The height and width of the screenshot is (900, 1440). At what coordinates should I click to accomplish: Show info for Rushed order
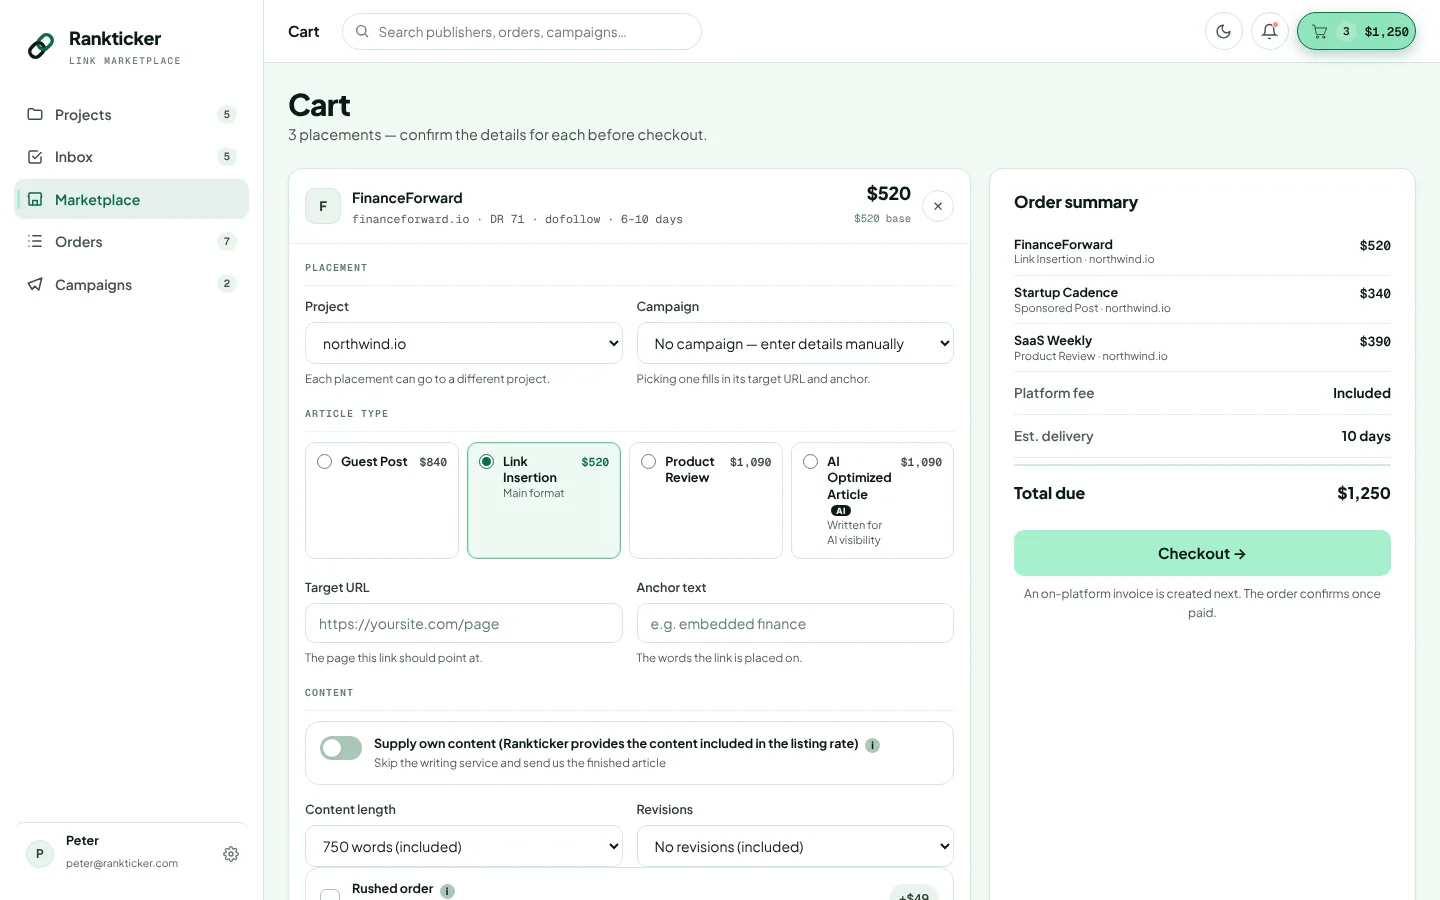447,891
